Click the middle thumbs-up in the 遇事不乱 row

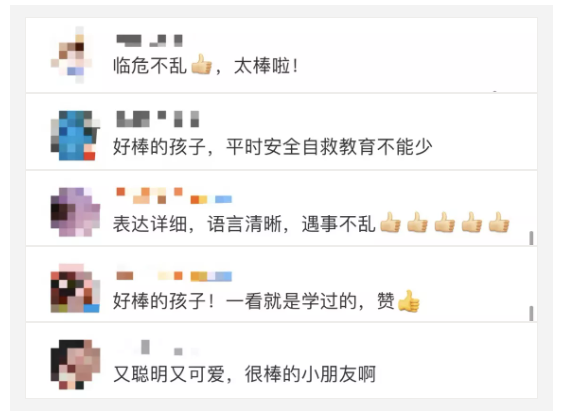point(445,222)
